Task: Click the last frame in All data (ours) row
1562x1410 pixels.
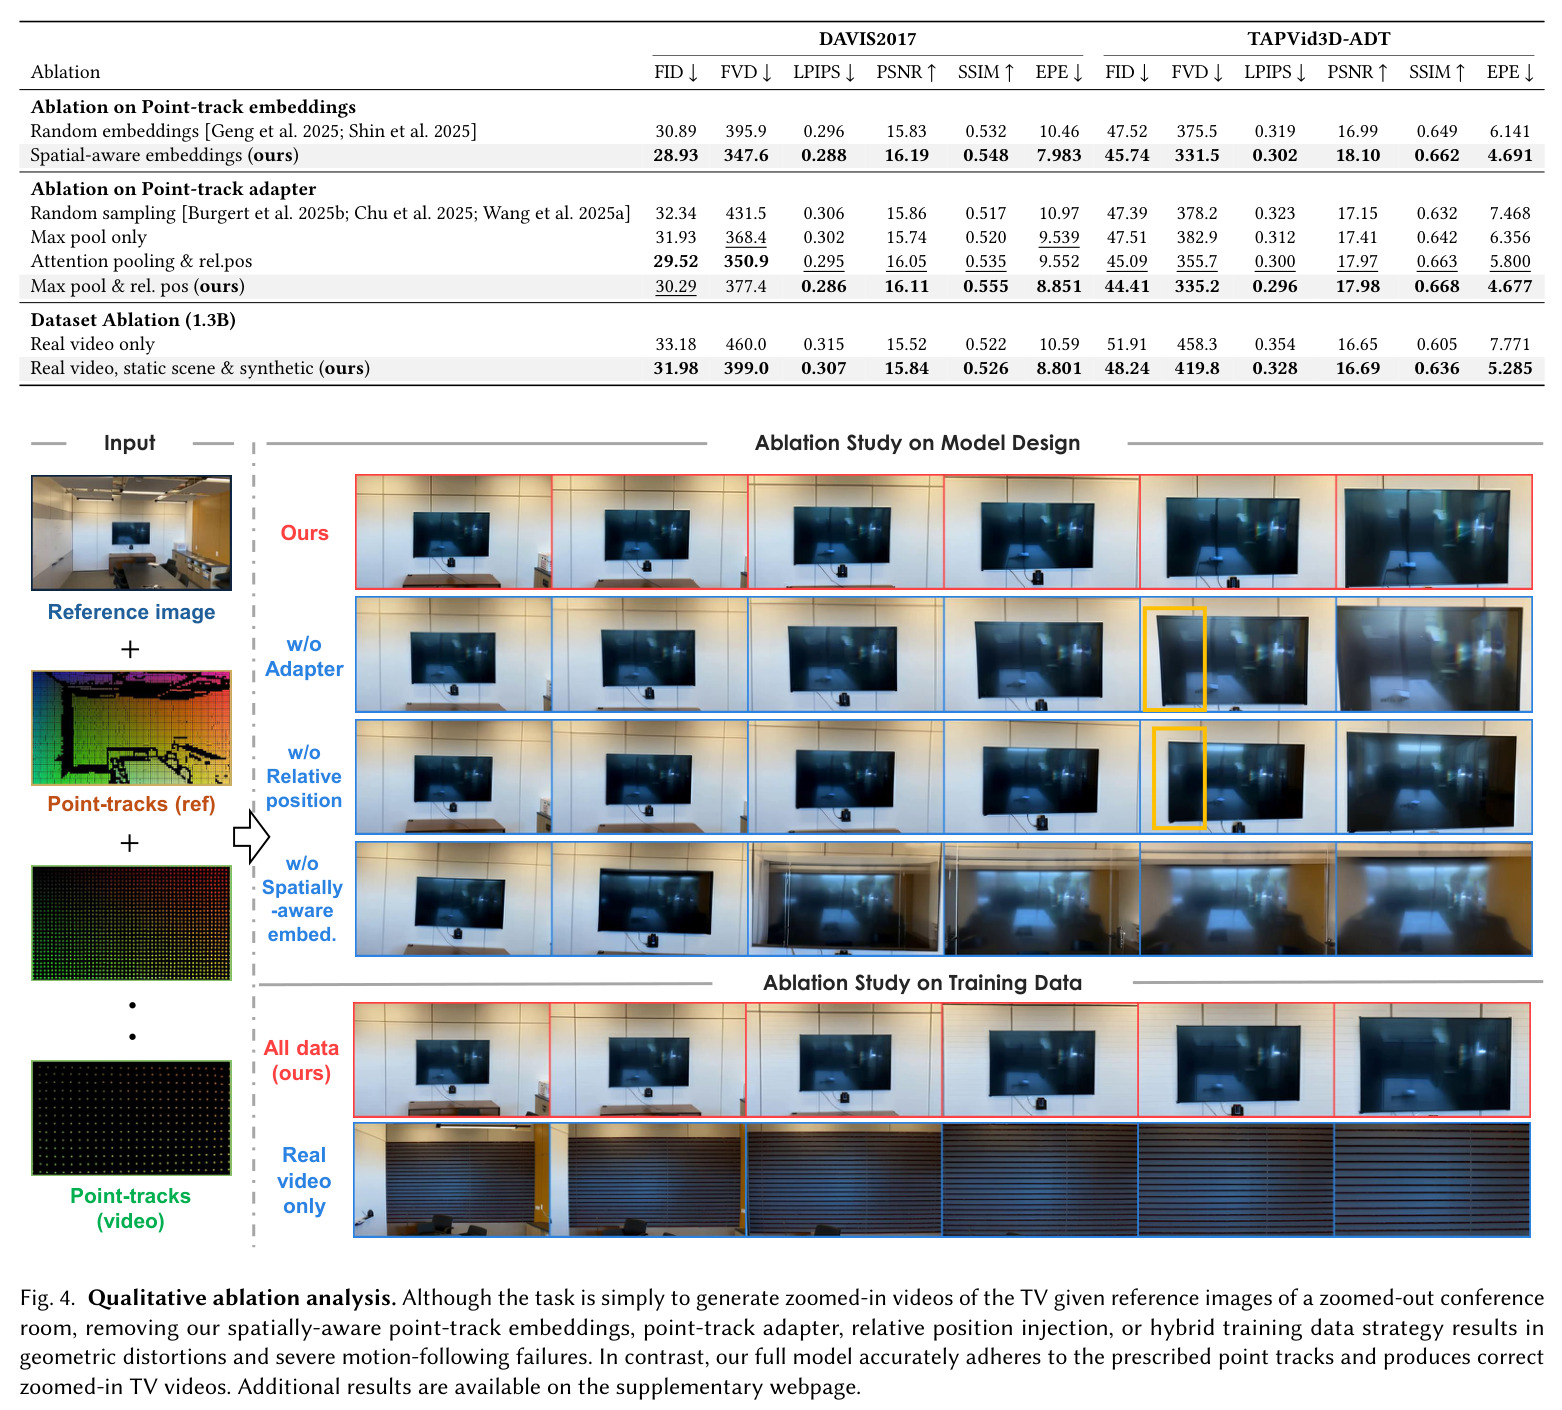Action: click(x=1432, y=1060)
